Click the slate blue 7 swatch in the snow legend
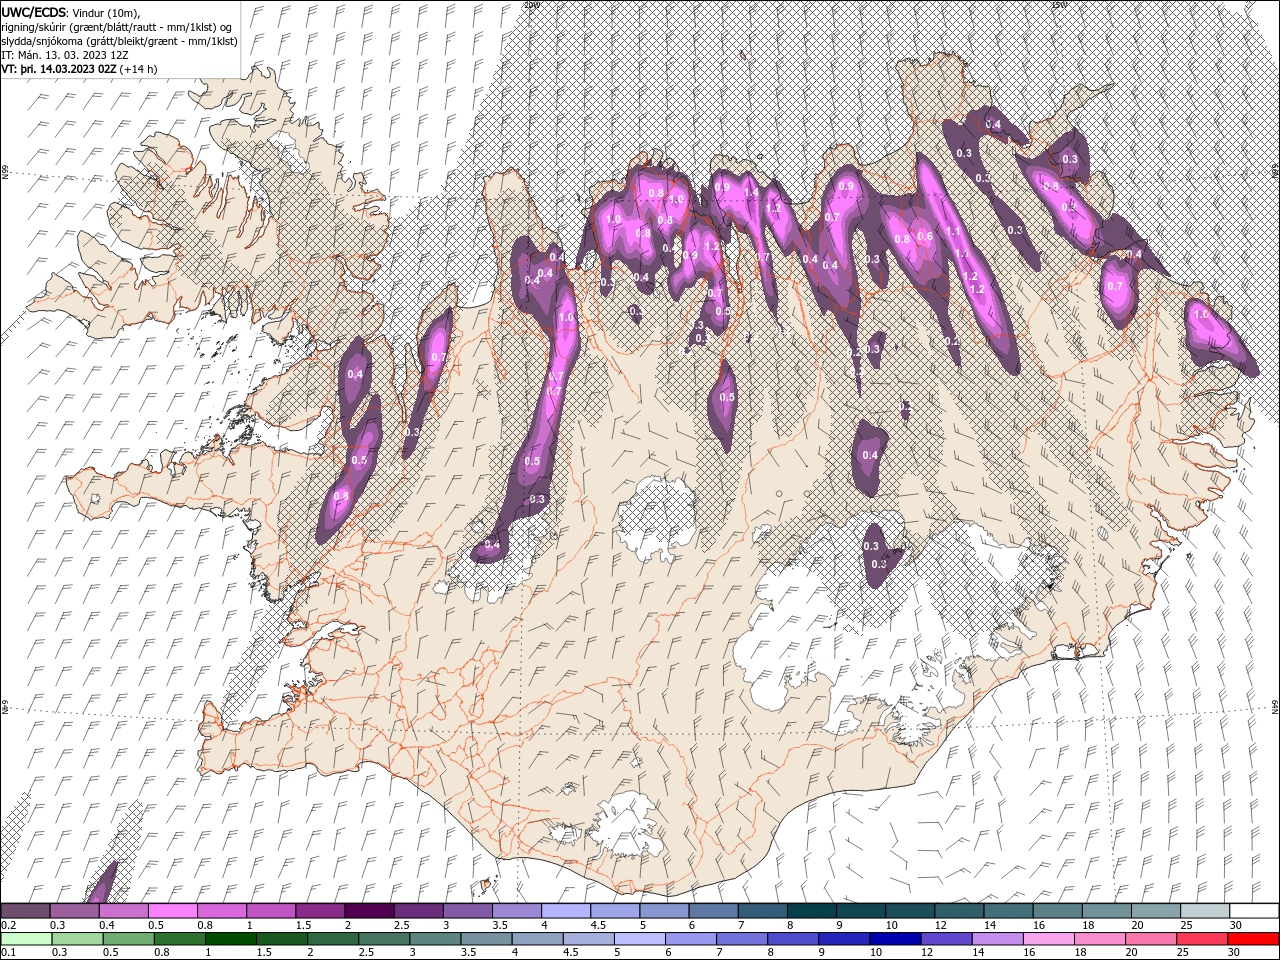This screenshot has width=1280, height=960. click(762, 910)
